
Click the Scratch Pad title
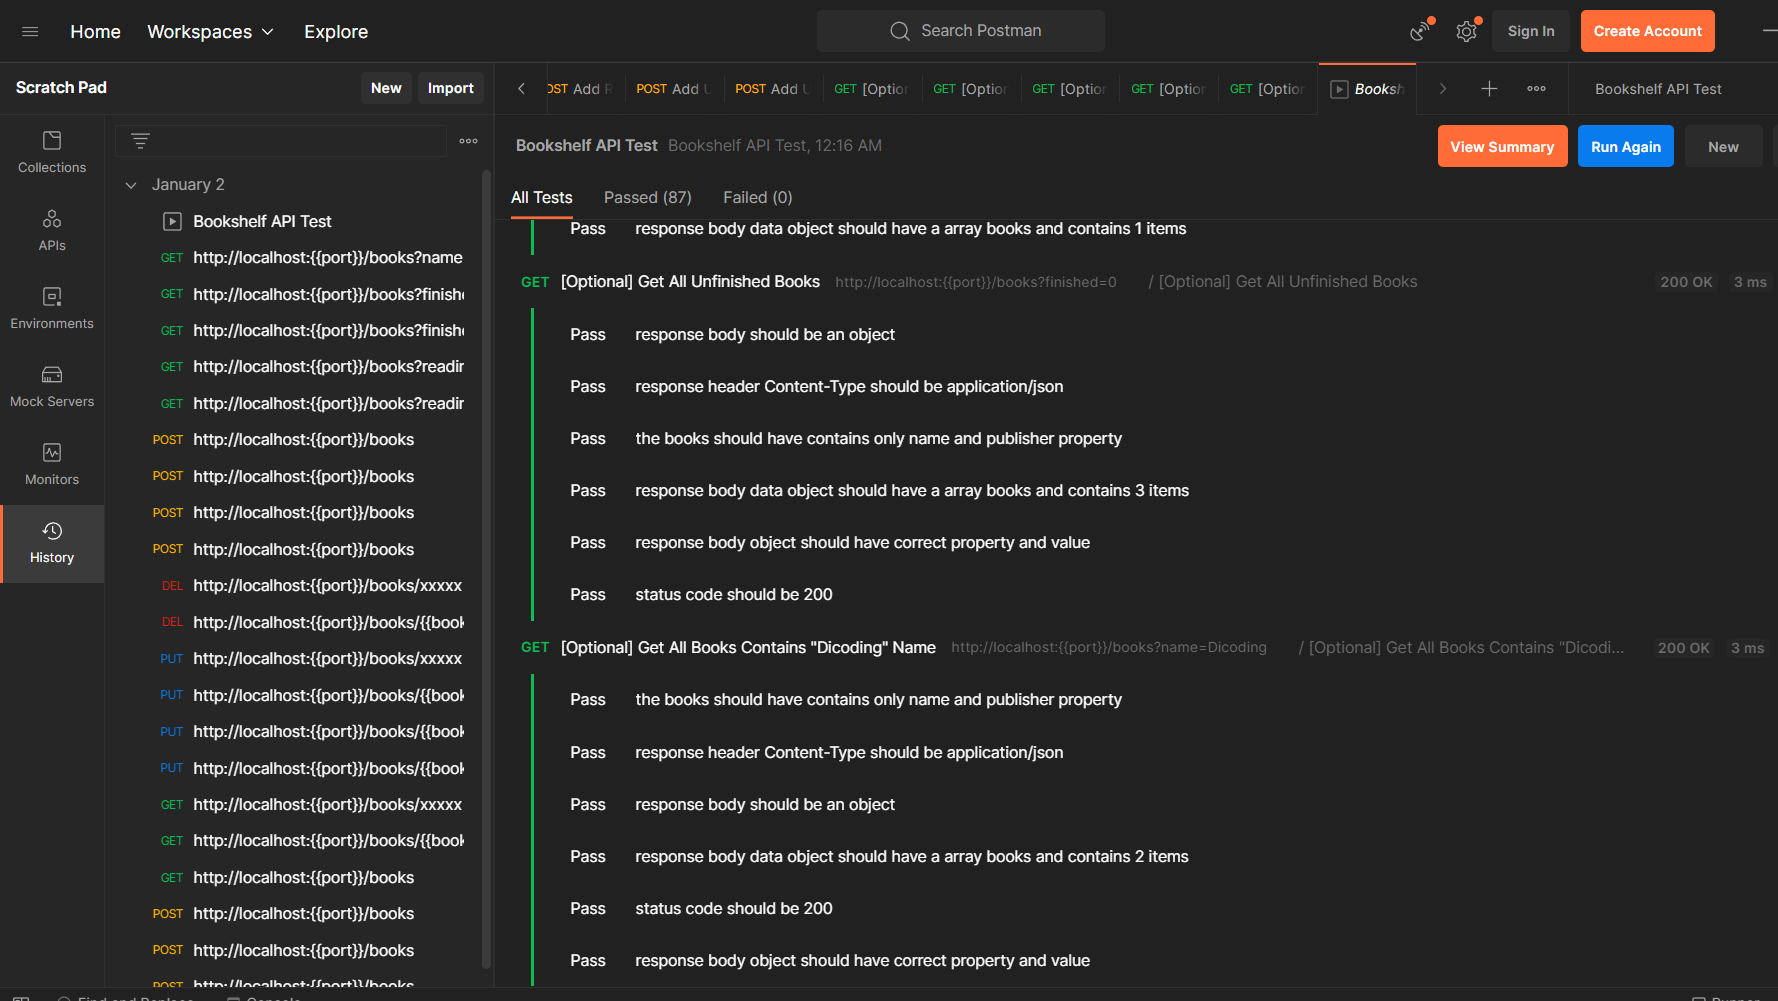(61, 88)
